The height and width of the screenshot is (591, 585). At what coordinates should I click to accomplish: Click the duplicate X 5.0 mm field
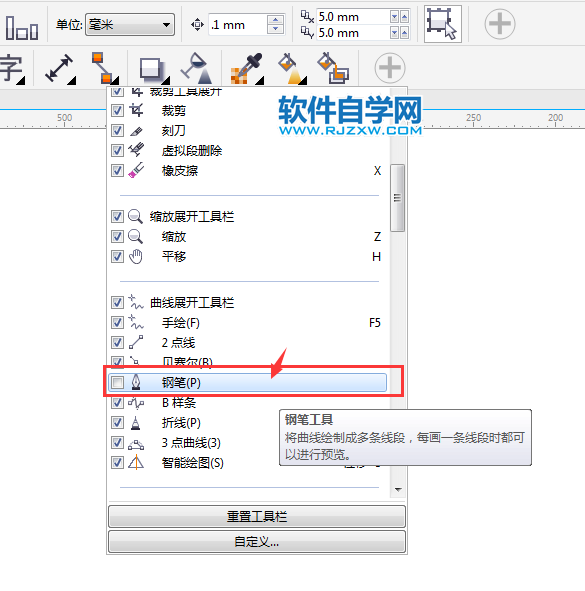pos(352,17)
